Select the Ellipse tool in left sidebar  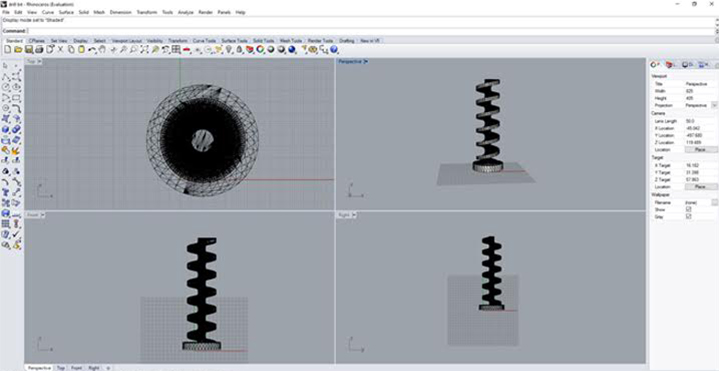(x=17, y=87)
